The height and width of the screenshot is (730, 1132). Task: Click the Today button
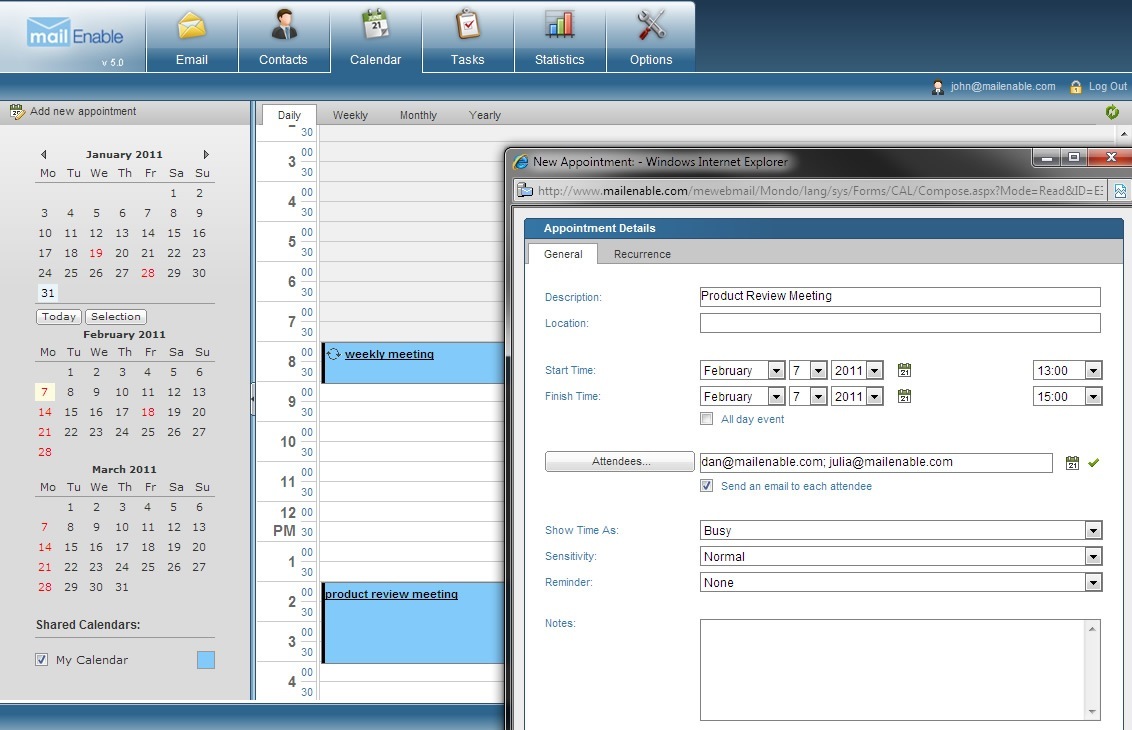(58, 317)
